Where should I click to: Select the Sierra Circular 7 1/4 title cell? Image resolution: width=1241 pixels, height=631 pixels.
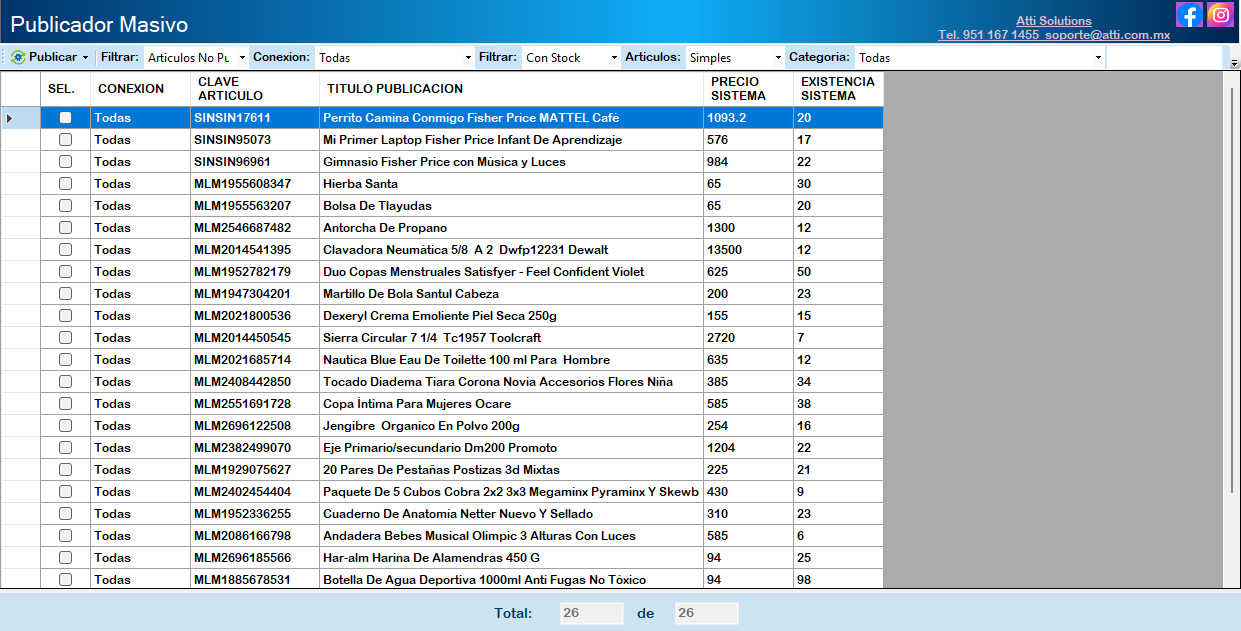(x=510, y=338)
